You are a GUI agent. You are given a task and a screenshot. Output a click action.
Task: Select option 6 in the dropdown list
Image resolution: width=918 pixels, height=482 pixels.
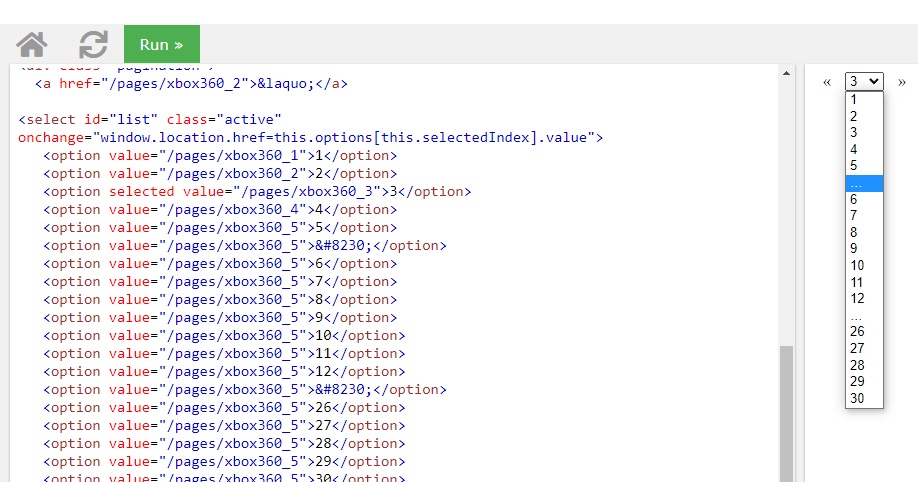click(864, 199)
